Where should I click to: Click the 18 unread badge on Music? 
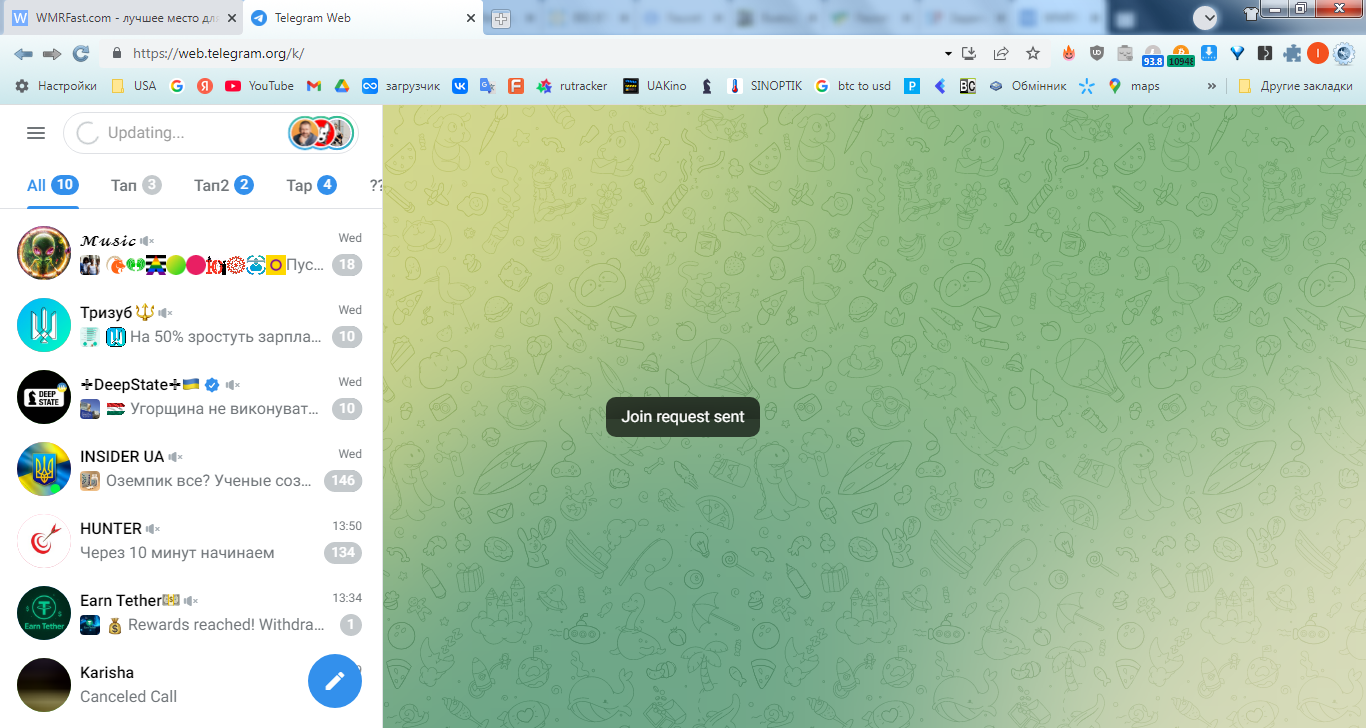point(347,265)
